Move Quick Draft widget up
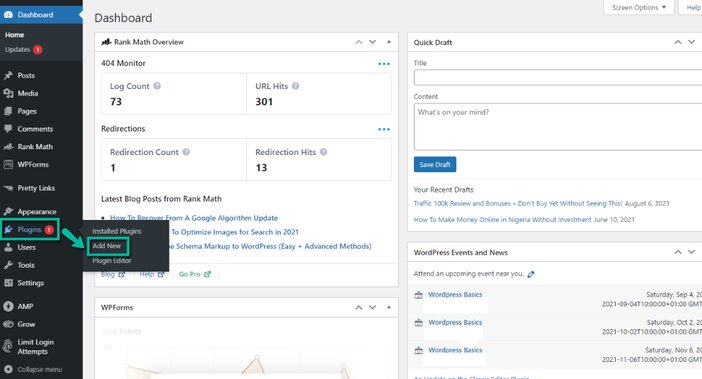 678,42
